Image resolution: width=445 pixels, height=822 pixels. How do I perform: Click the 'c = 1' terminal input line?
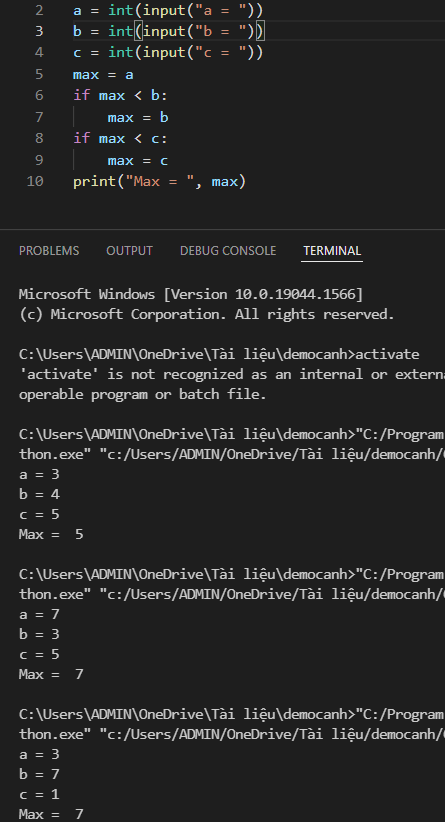point(39,794)
